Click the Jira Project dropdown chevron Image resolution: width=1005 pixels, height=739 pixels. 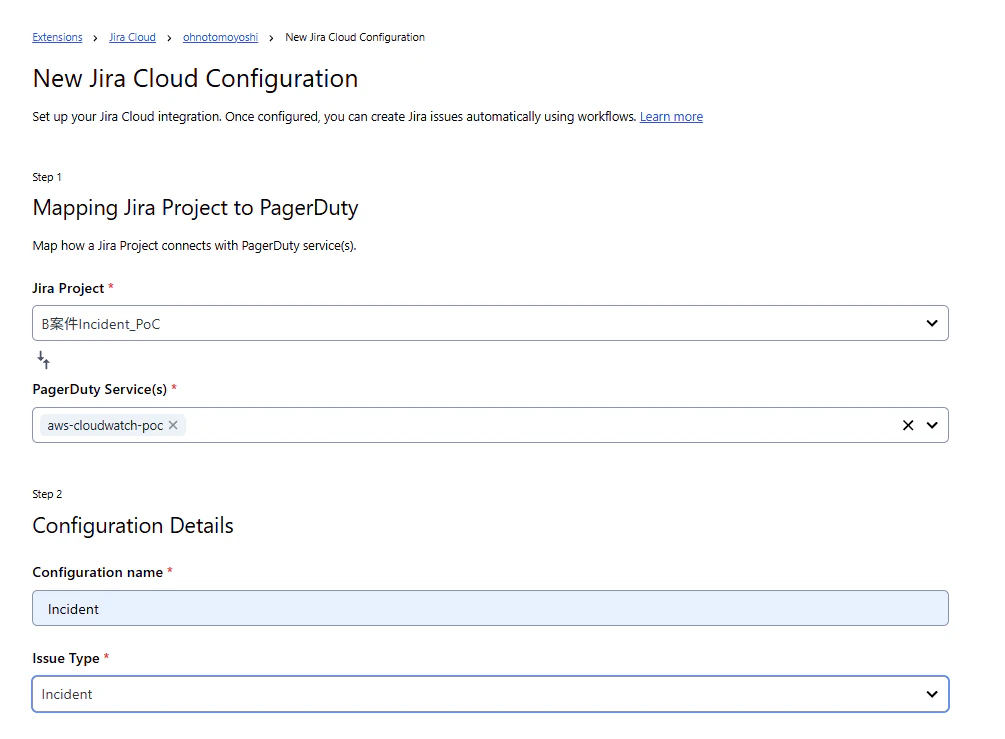point(932,323)
